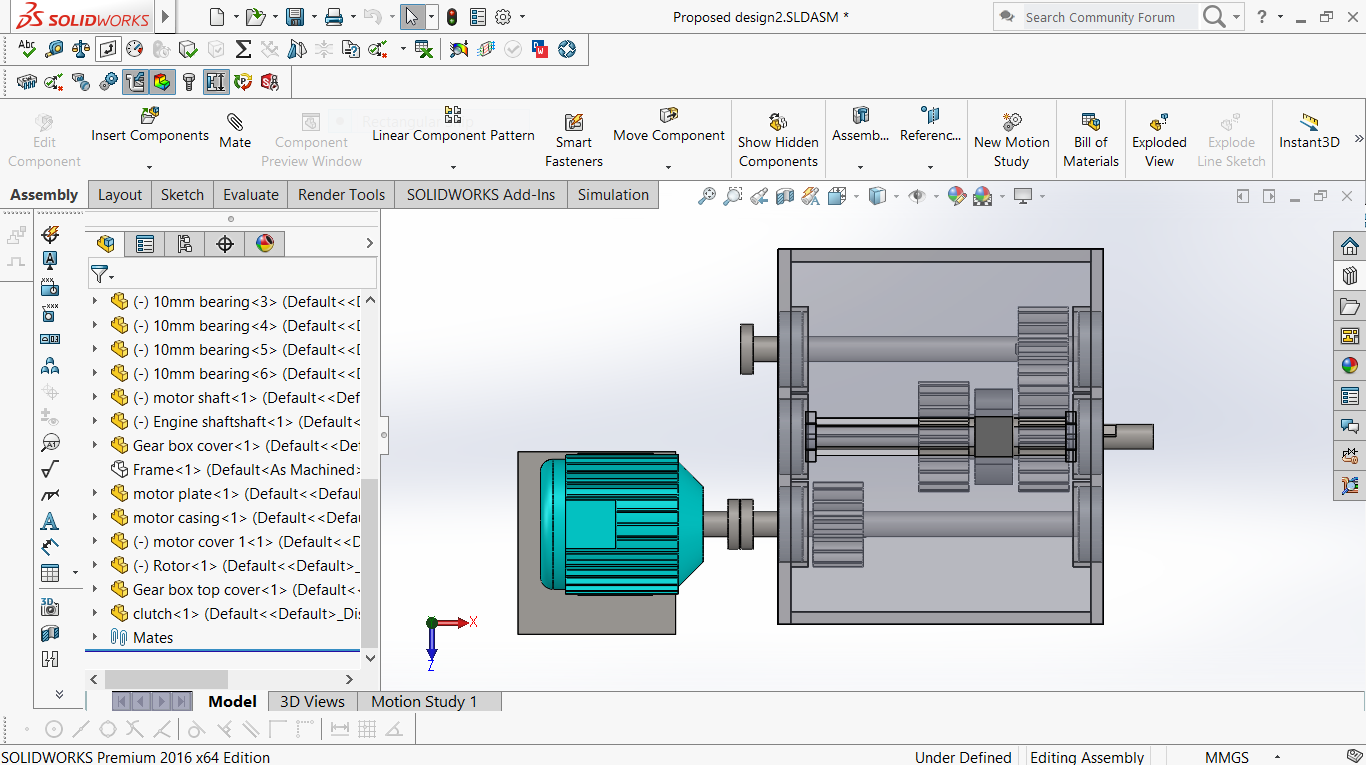Expand the Mates folder in tree
The height and width of the screenshot is (765, 1366).
pyautogui.click(x=96, y=637)
